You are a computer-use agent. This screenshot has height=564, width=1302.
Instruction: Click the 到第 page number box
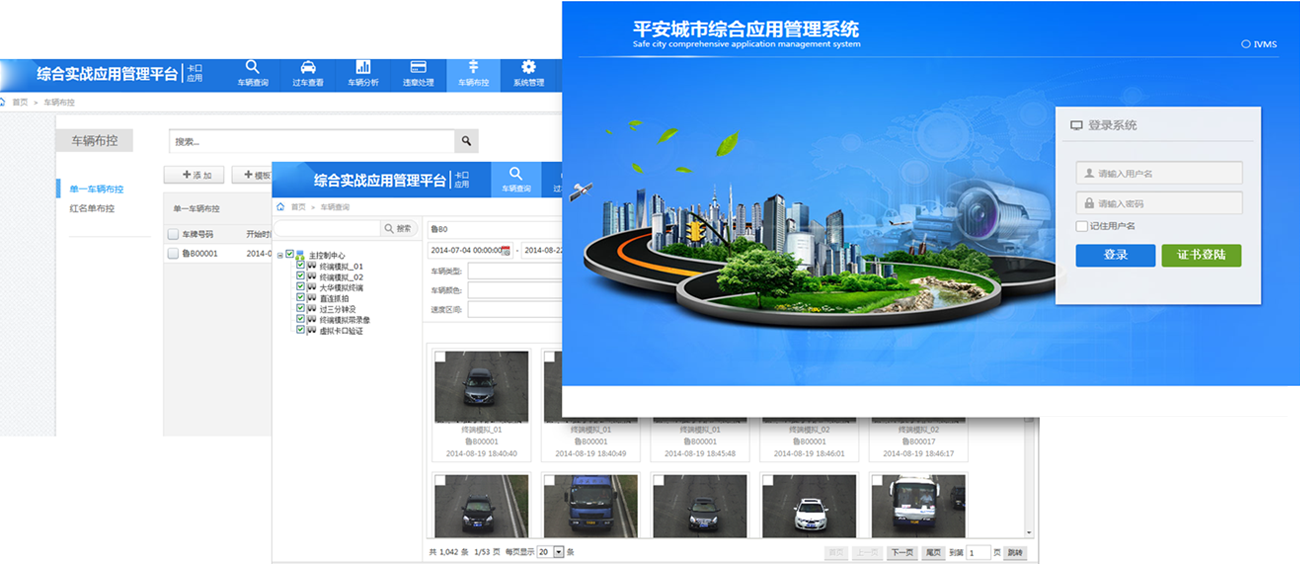pos(978,552)
